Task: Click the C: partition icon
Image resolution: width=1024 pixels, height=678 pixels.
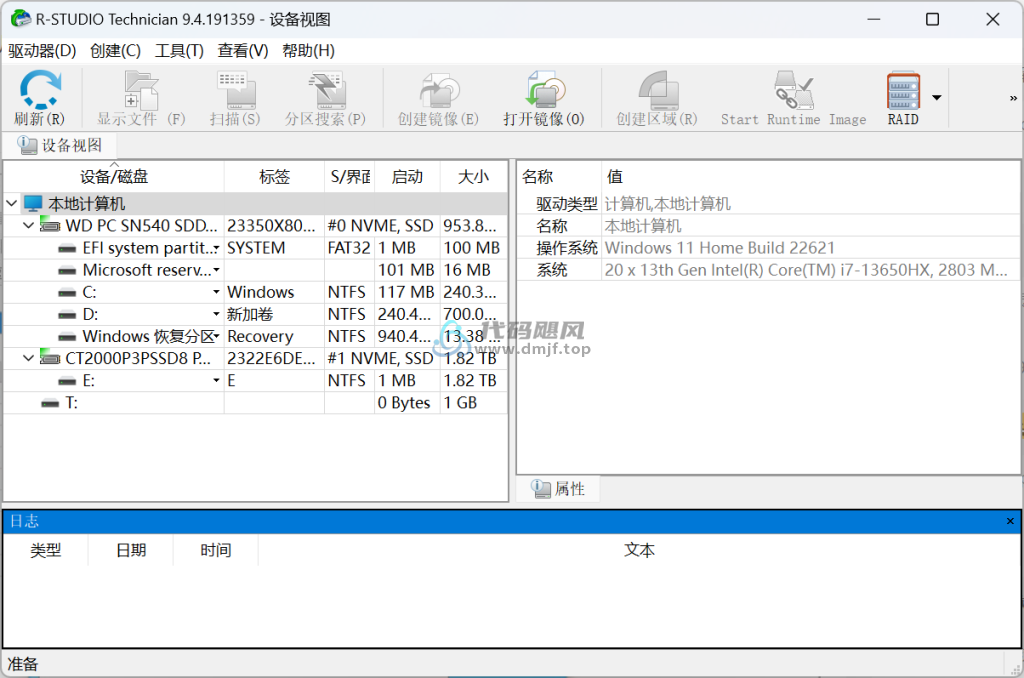Action: [x=67, y=293]
